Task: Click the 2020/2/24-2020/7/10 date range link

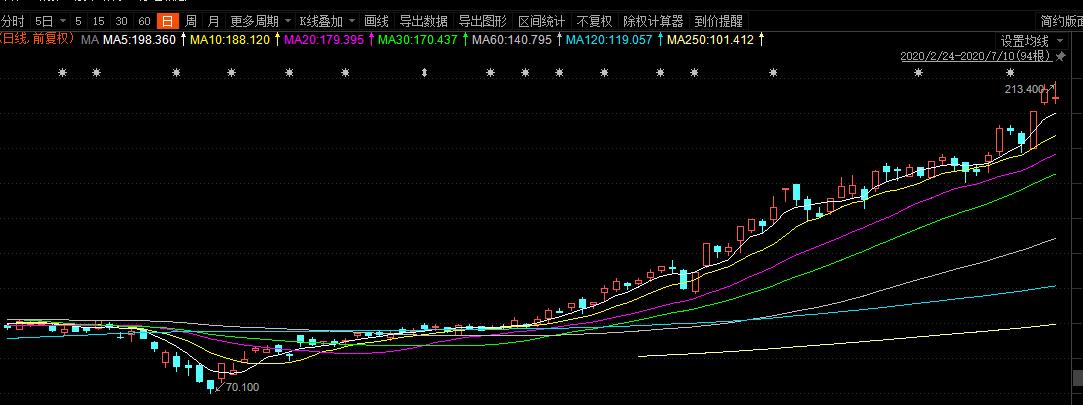Action: pyautogui.click(x=977, y=56)
